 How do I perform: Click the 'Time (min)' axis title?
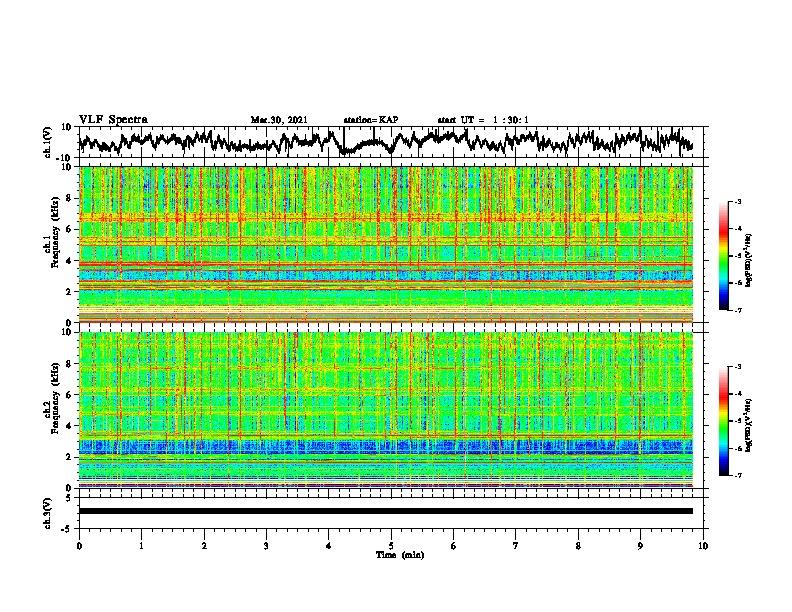[400, 555]
